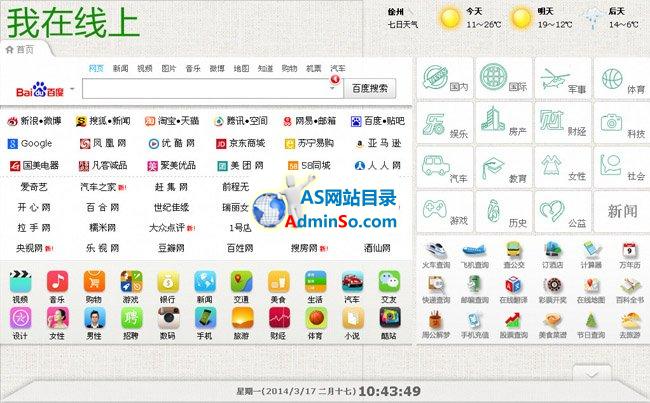This screenshot has height=403, width=650.
Task: Open the 科技 technology camera tile
Action: pyautogui.click(x=622, y=123)
